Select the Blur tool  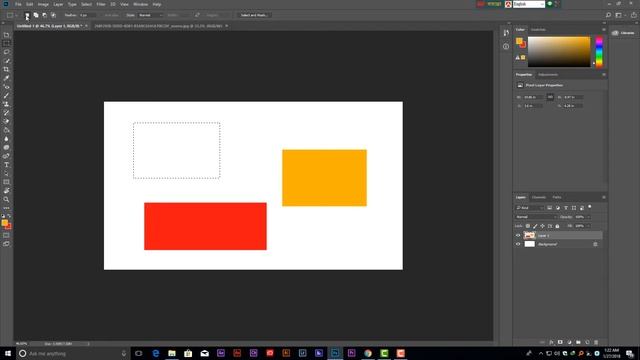point(6,139)
